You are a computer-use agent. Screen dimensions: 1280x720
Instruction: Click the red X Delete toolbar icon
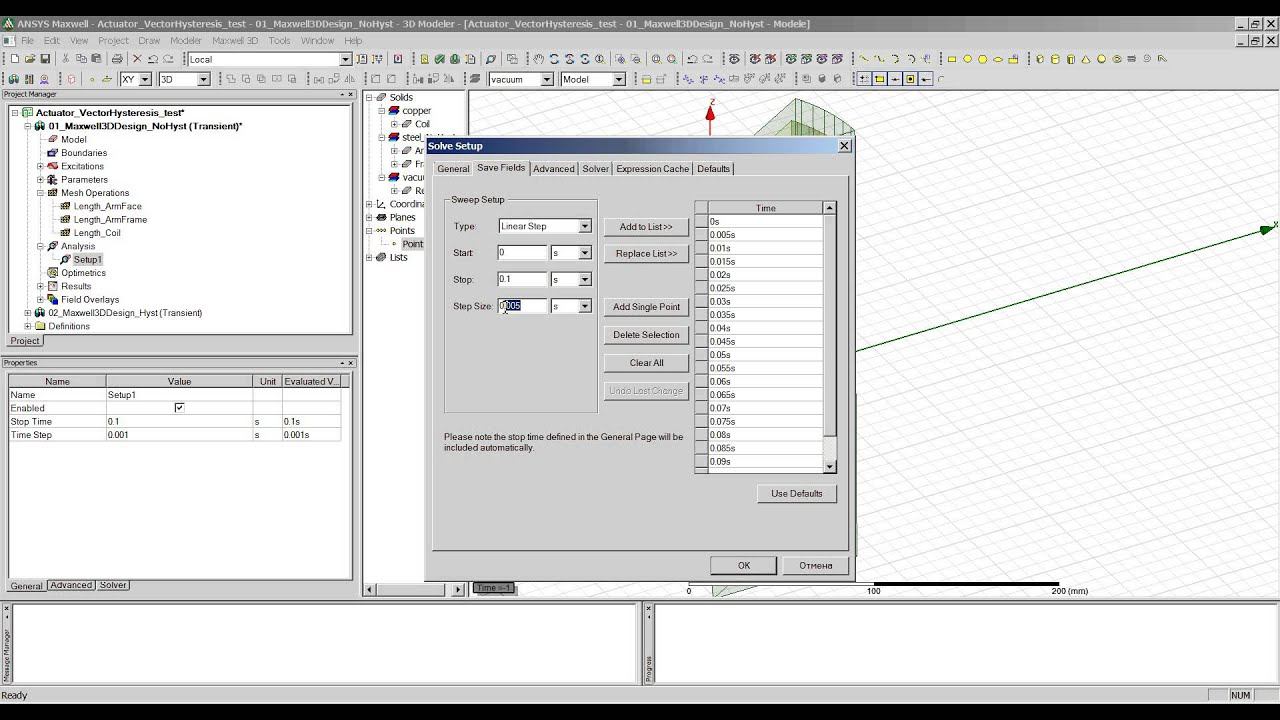pos(138,59)
